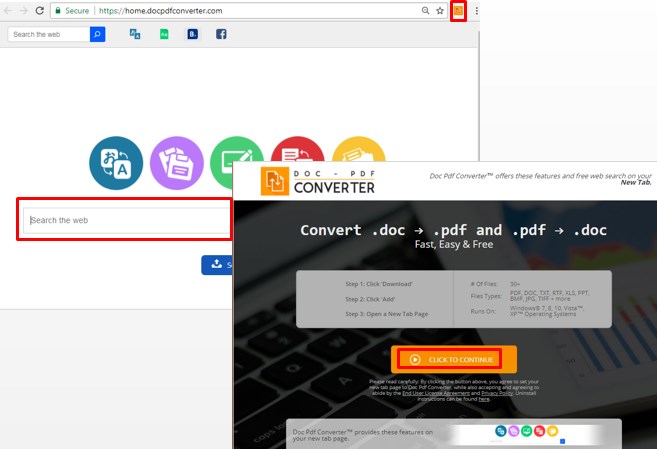This screenshot has width=657, height=449.
Task: Open the translator icon in the toolbar
Action: 135,34
